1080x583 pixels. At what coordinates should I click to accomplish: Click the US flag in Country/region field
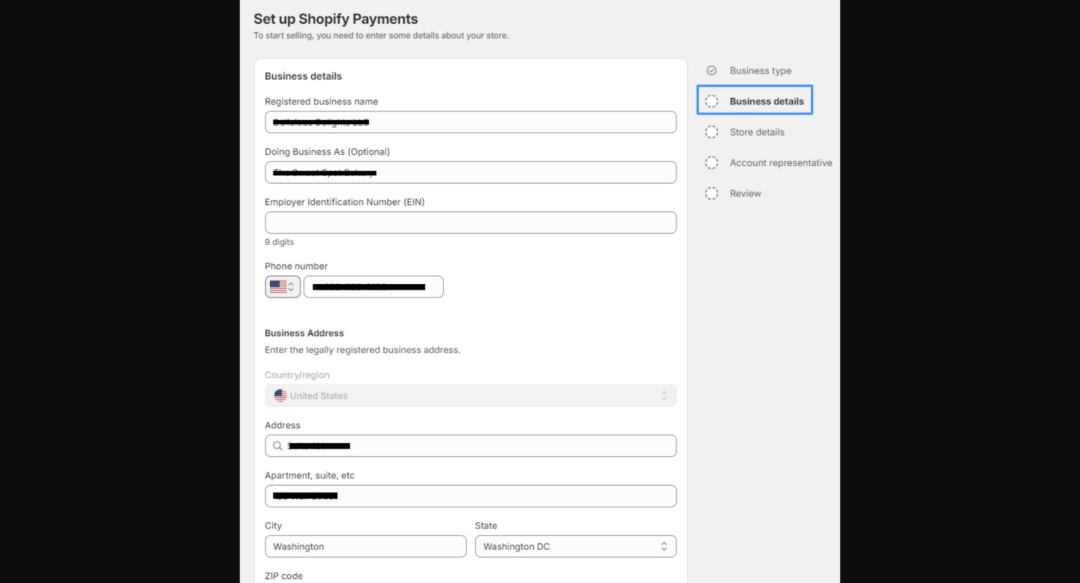pos(280,396)
